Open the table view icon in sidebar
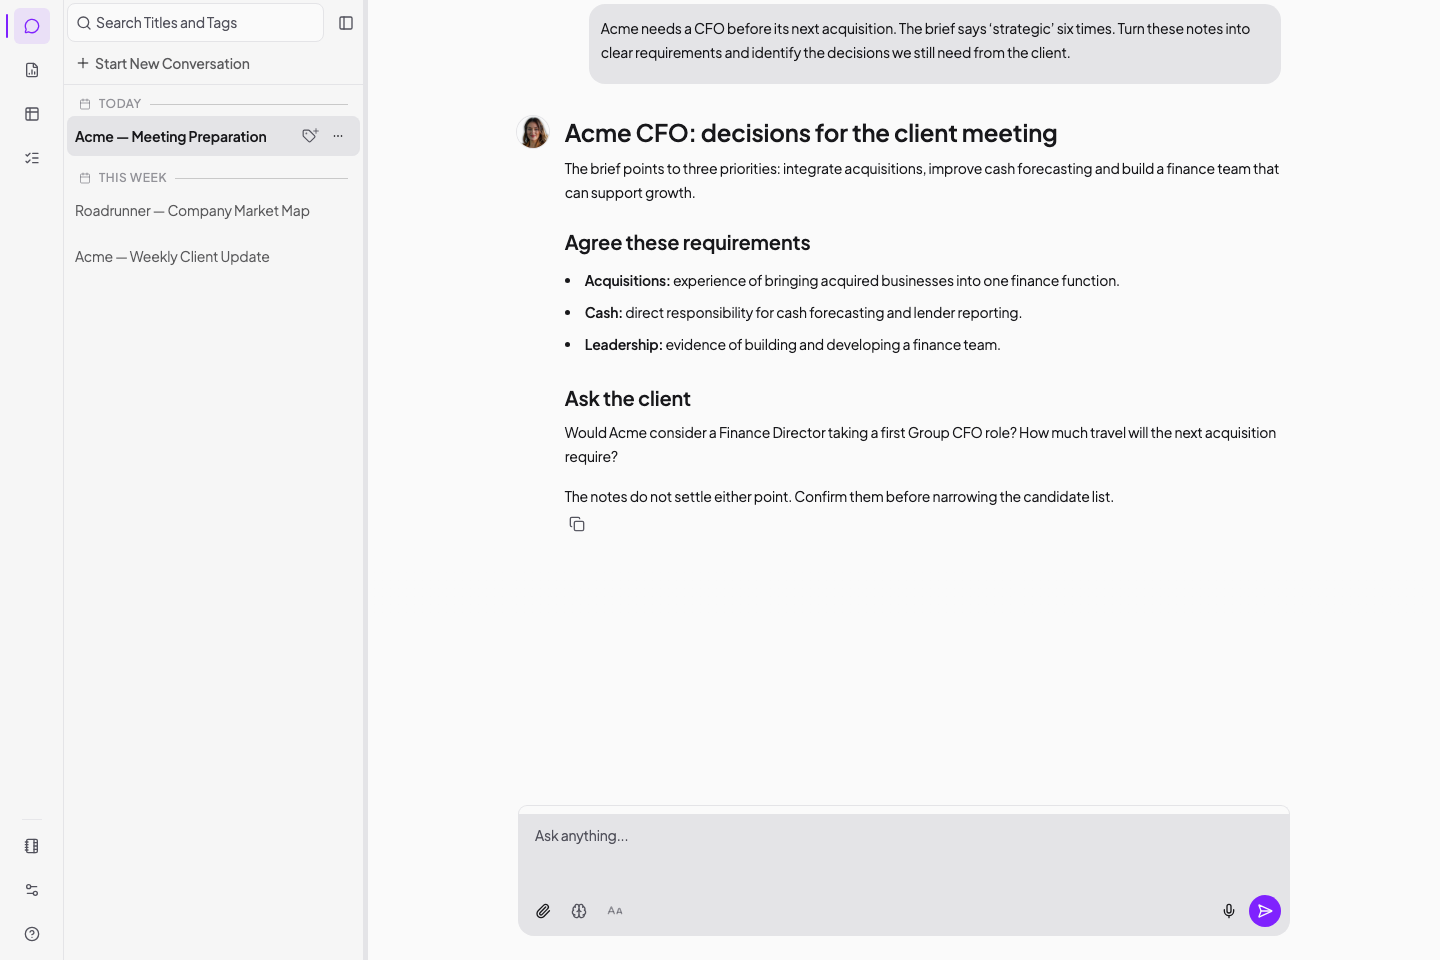 (32, 114)
